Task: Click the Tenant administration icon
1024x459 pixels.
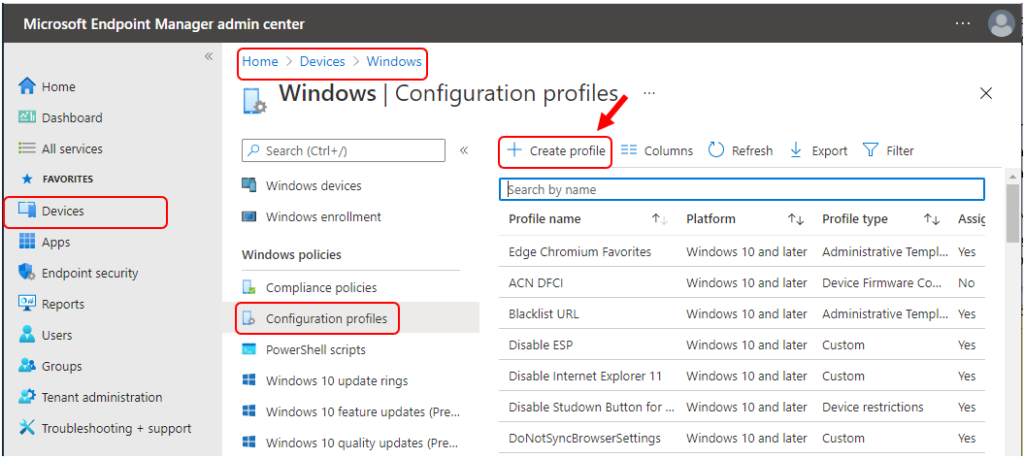Action: coord(27,397)
